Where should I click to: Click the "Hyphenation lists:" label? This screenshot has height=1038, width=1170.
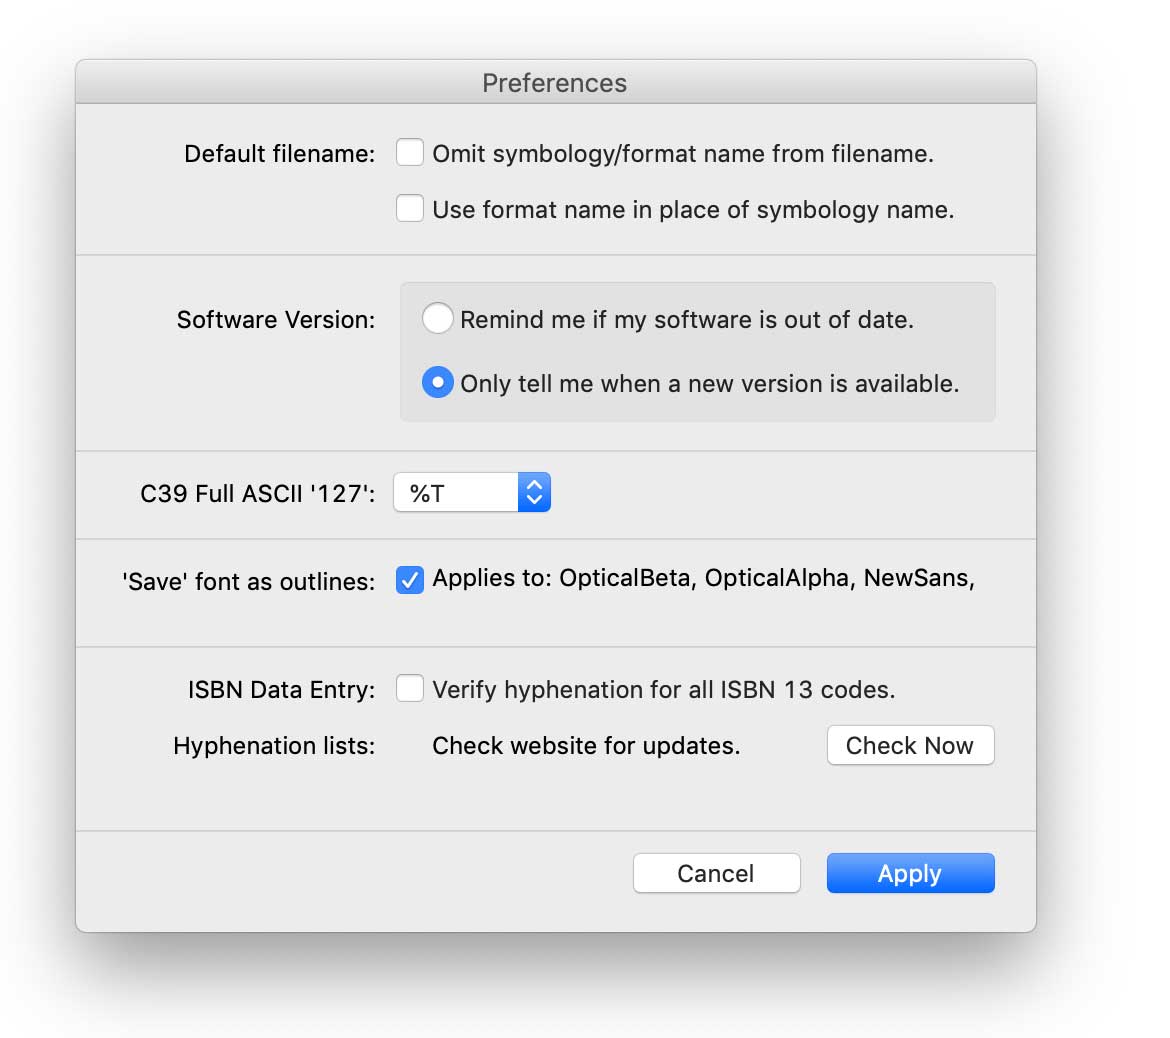pos(274,746)
